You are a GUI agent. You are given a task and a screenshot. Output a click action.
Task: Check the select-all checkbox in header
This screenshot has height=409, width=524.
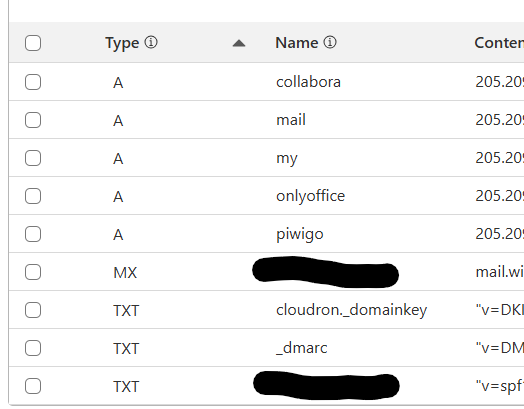pyautogui.click(x=33, y=43)
